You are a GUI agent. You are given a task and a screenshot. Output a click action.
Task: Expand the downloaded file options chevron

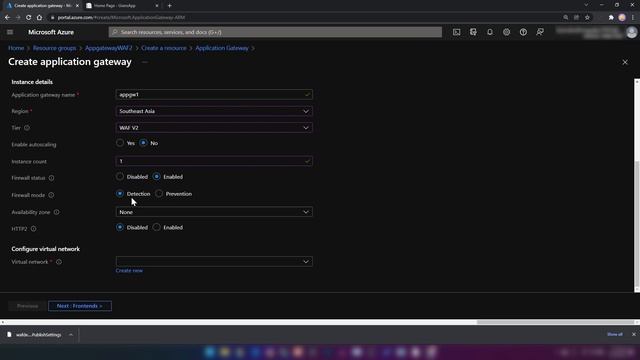(x=71, y=335)
